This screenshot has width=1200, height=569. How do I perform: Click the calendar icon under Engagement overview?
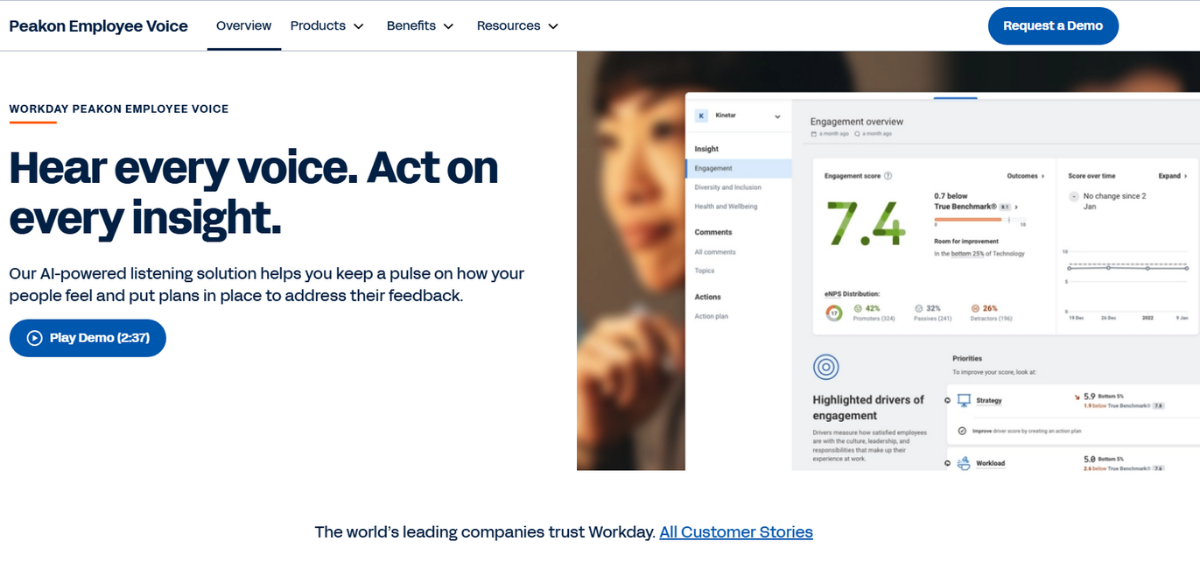[814, 133]
